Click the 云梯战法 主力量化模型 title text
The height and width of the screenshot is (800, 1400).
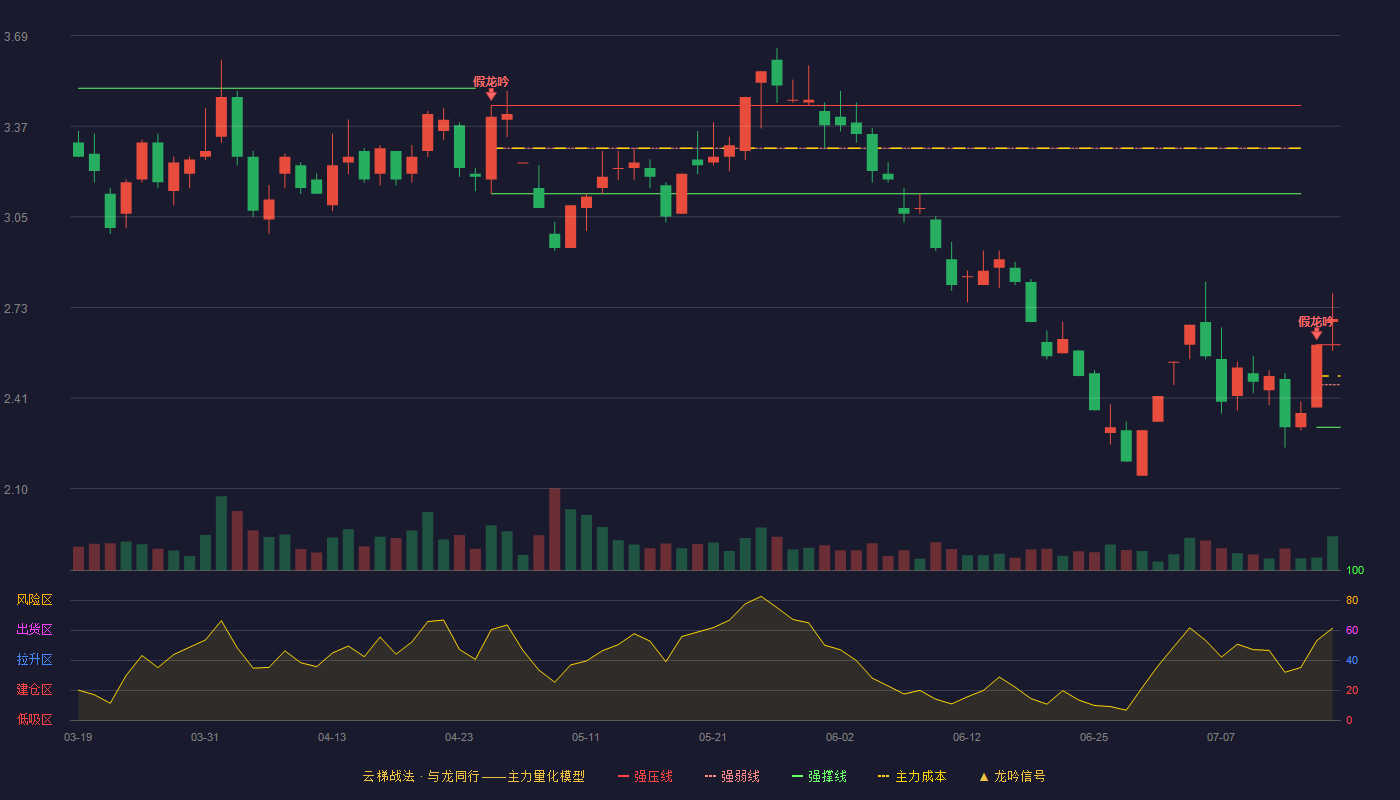[x=474, y=777]
